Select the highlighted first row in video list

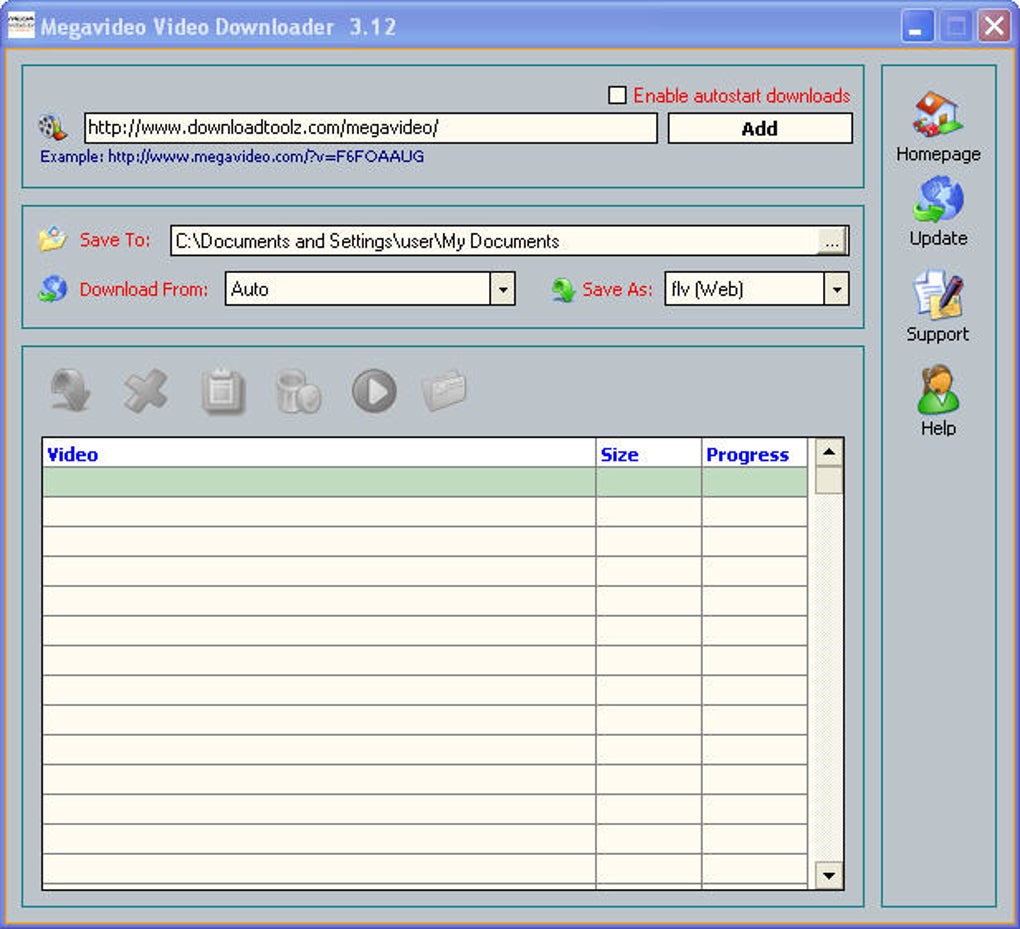[x=425, y=482]
